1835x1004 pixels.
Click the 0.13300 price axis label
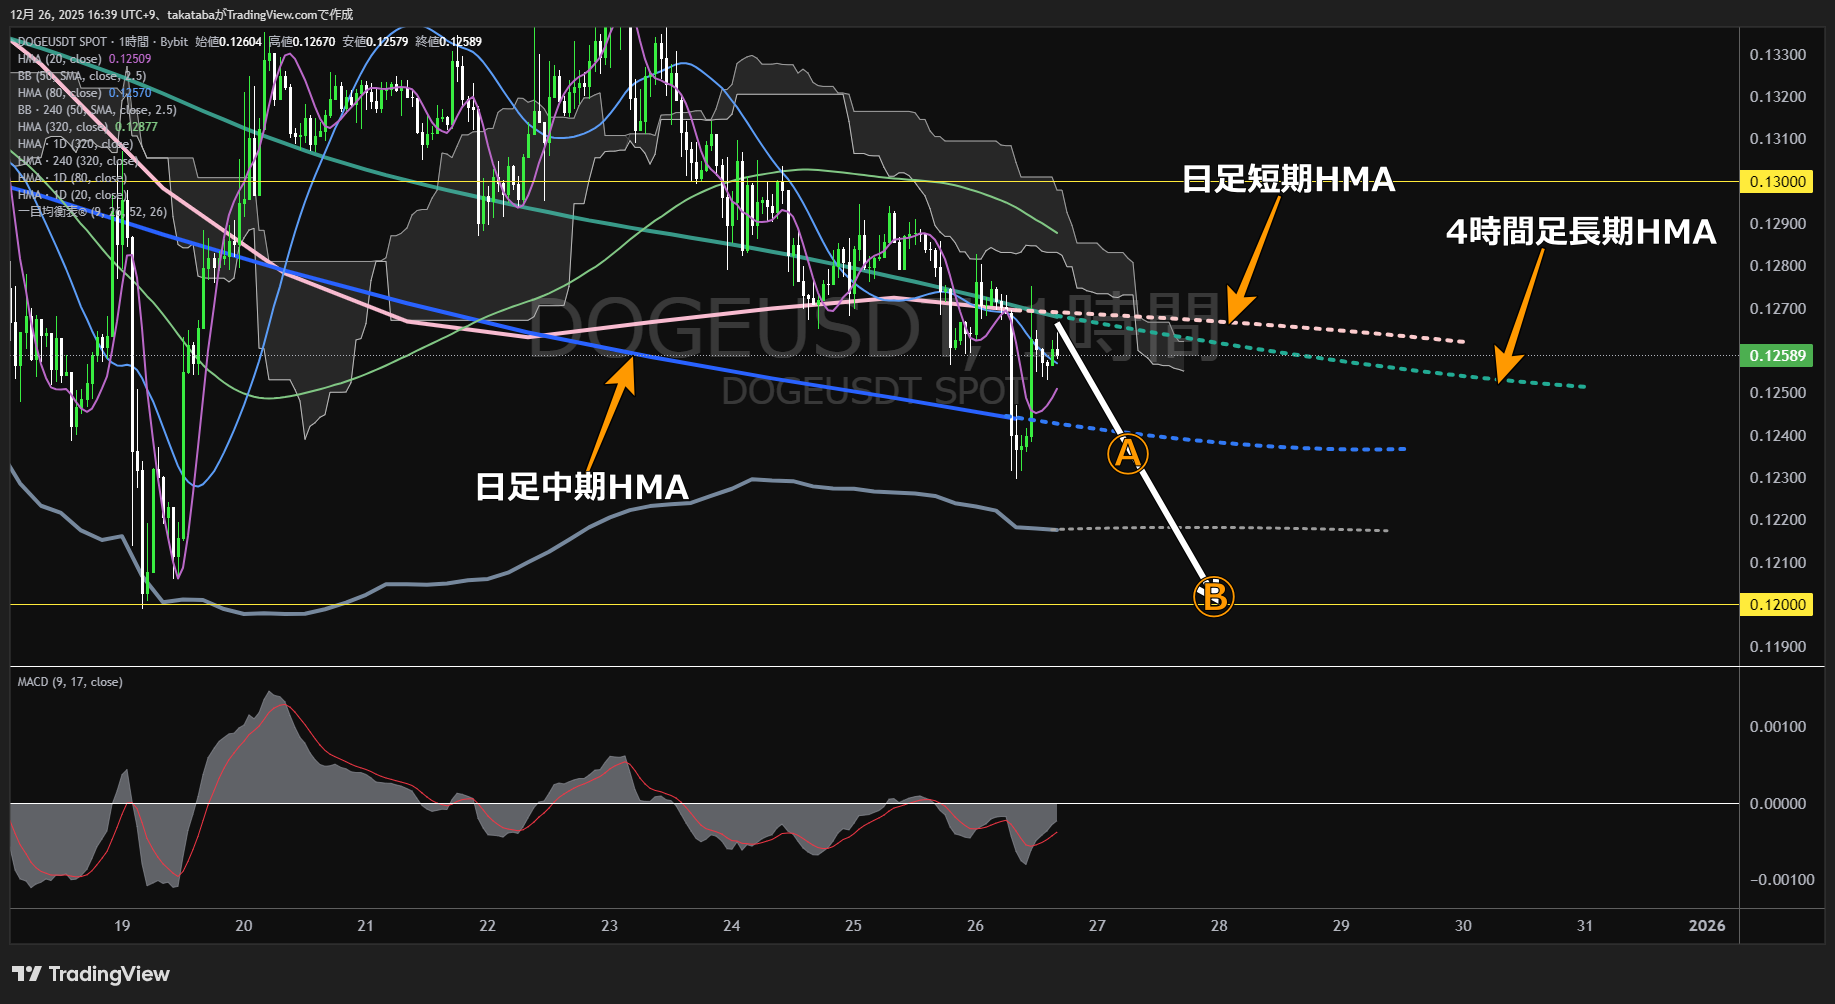1777,55
